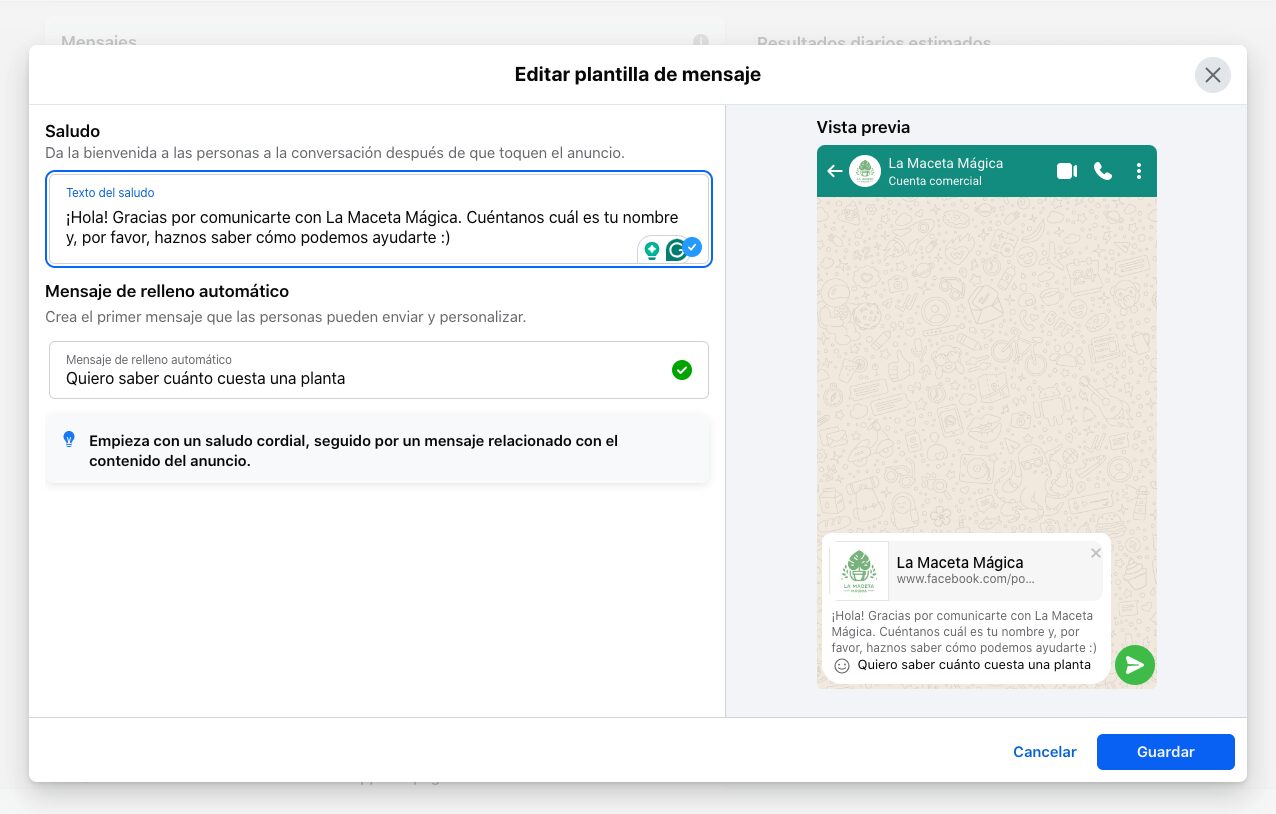
Task: Click the Grammarly icon in the greeting field
Action: [677, 249]
